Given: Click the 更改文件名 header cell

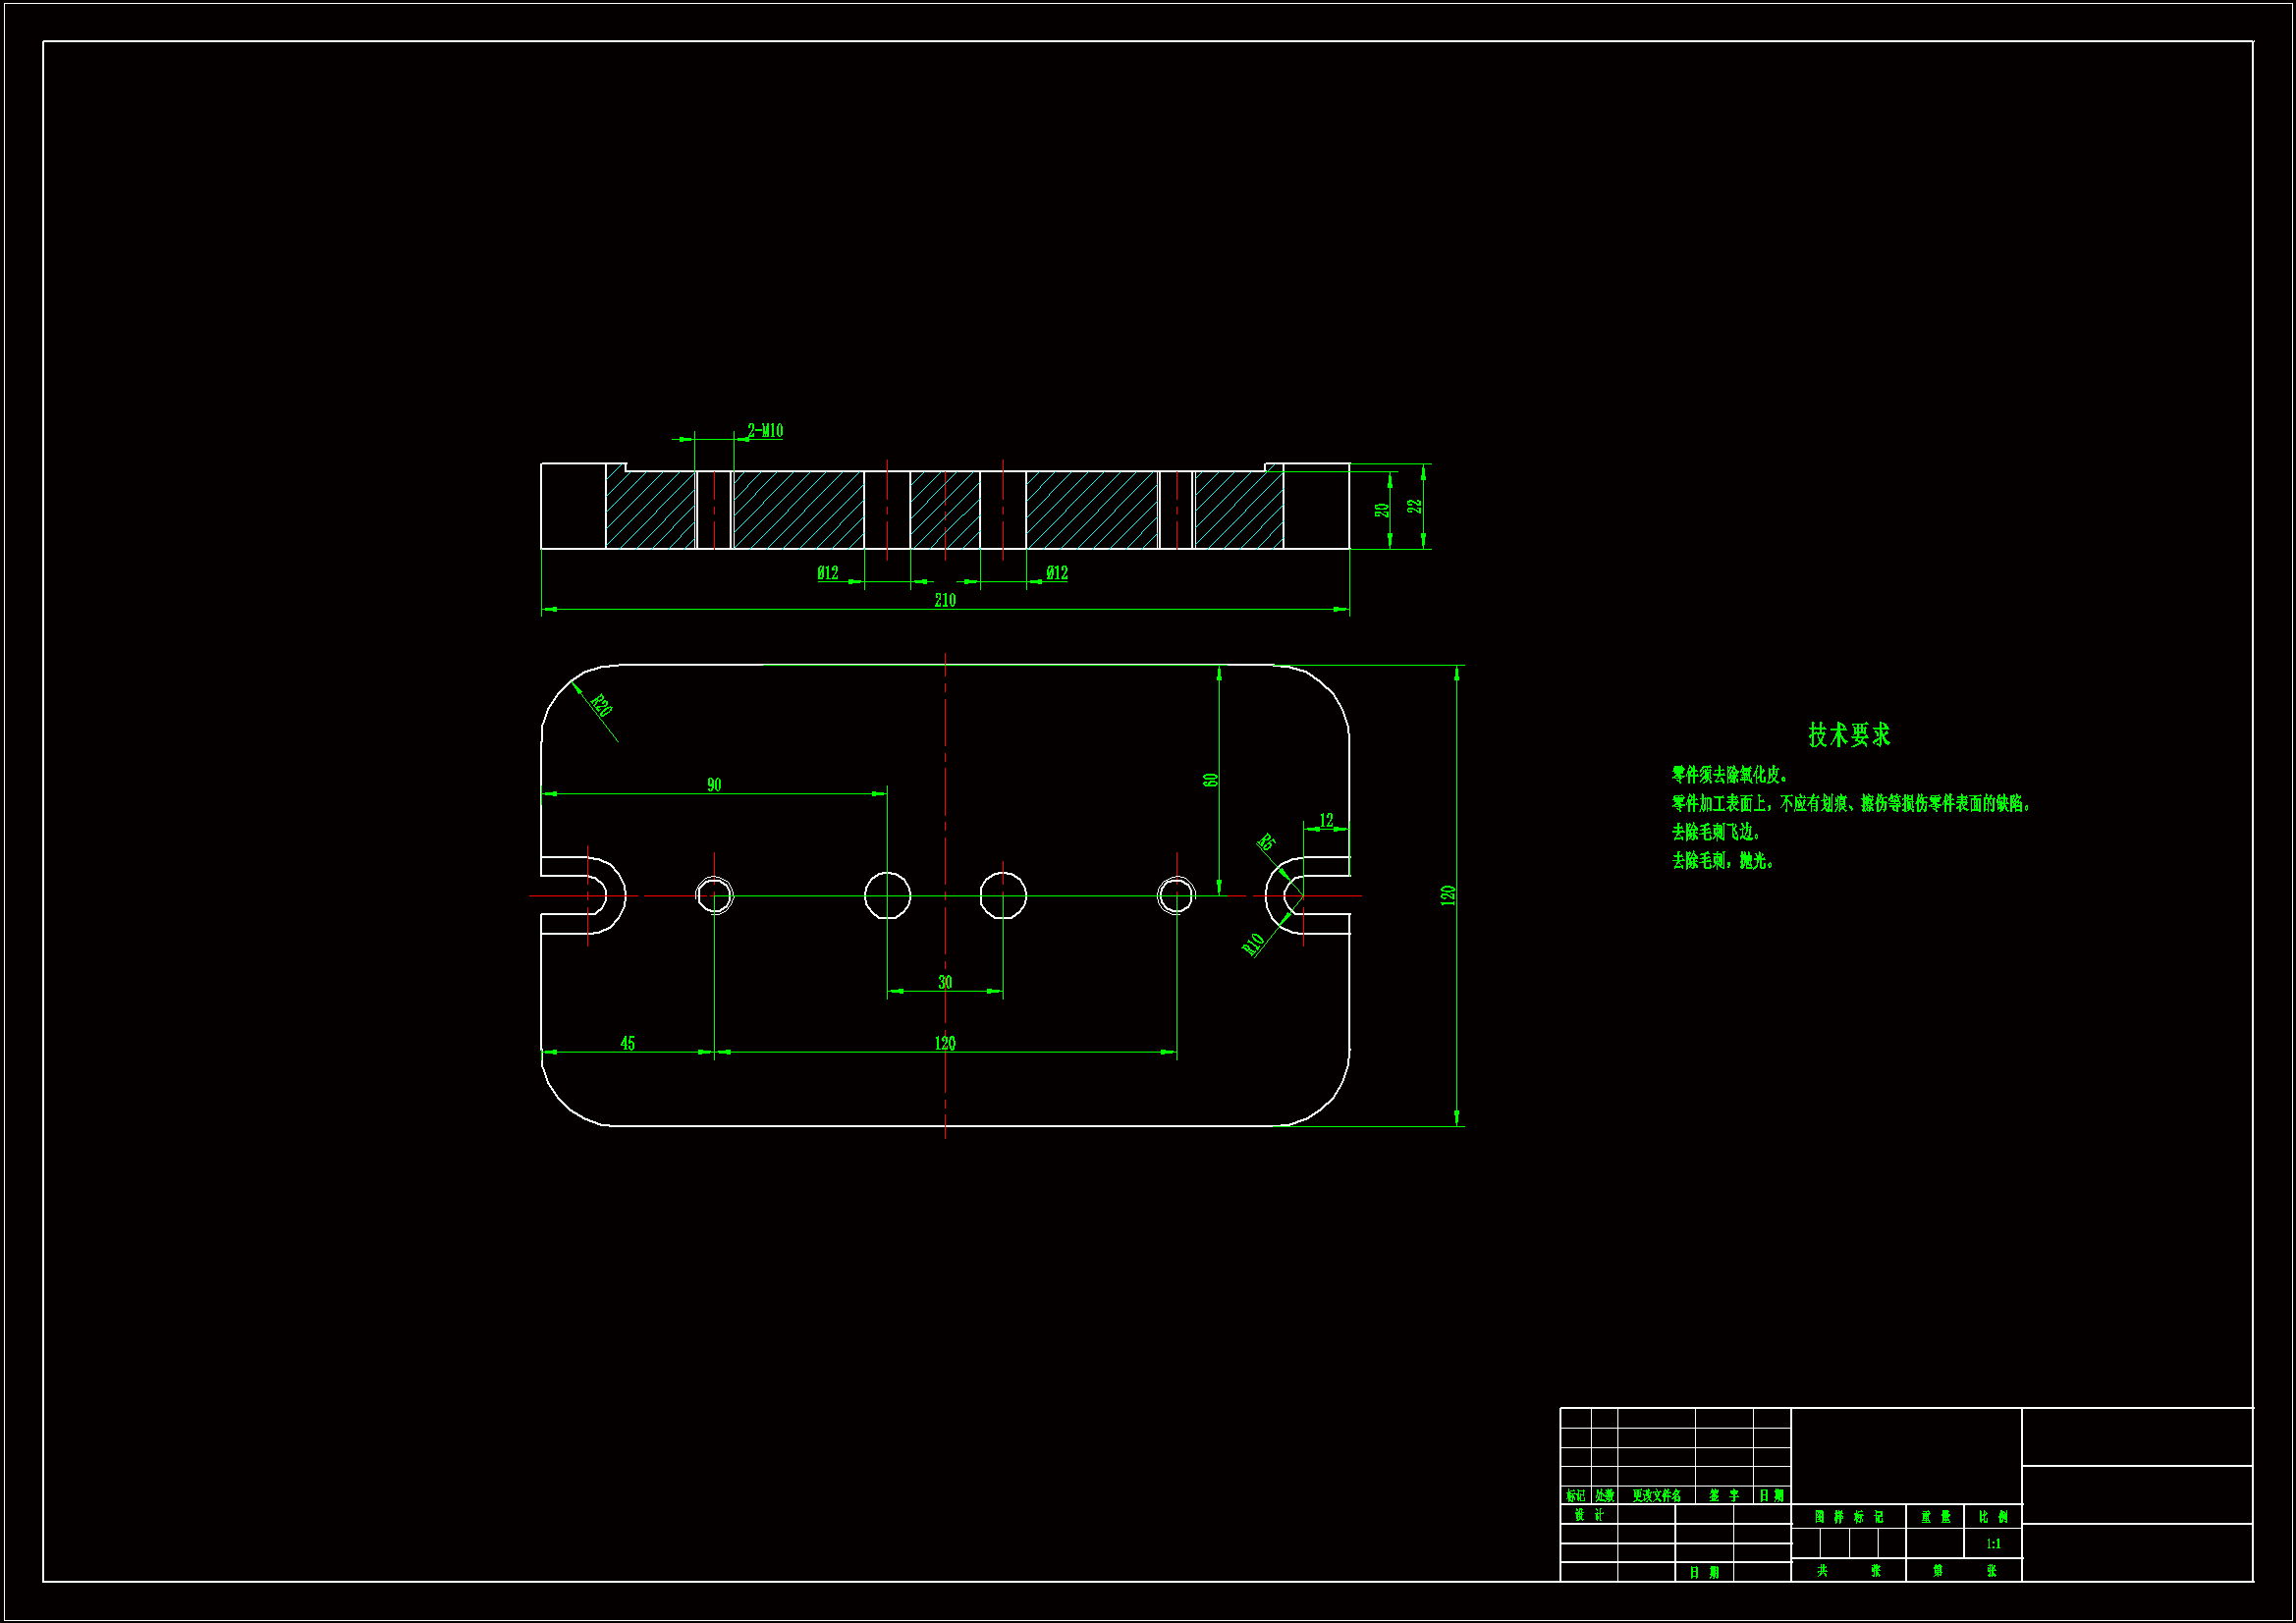Looking at the screenshot, I should [1655, 1496].
